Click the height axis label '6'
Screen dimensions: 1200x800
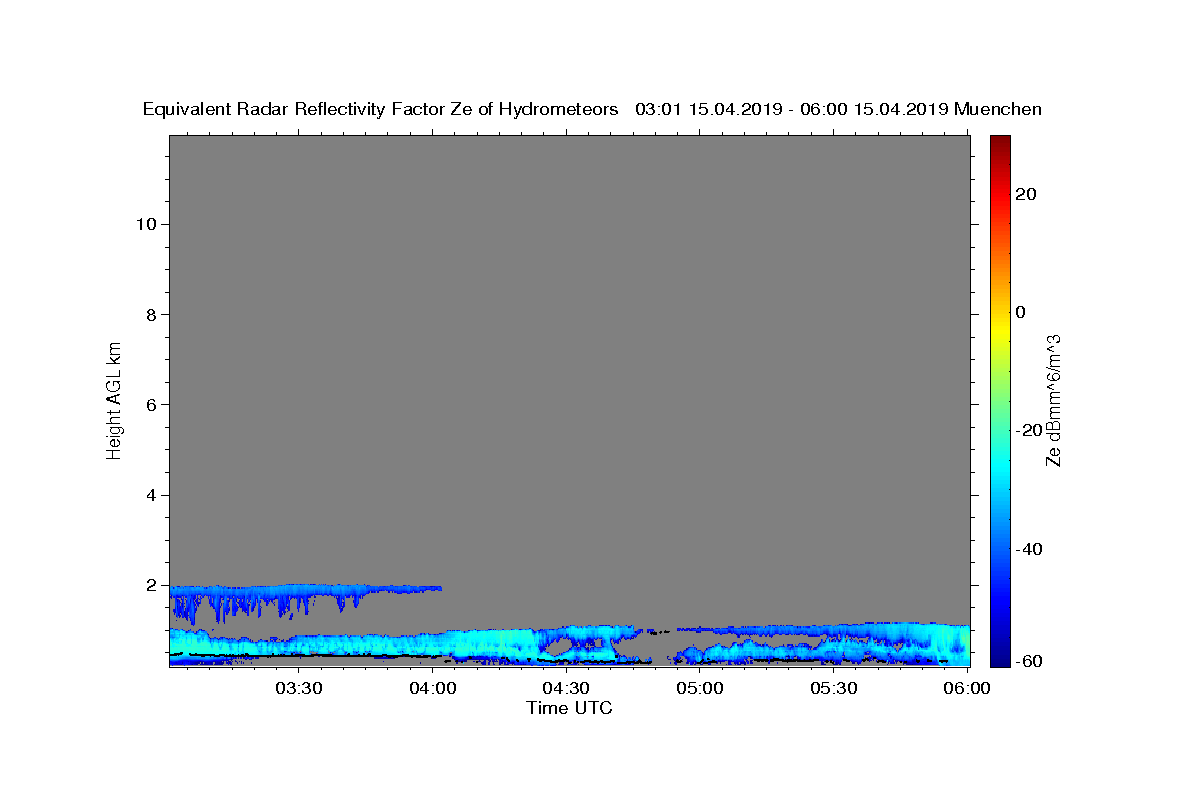click(x=149, y=405)
